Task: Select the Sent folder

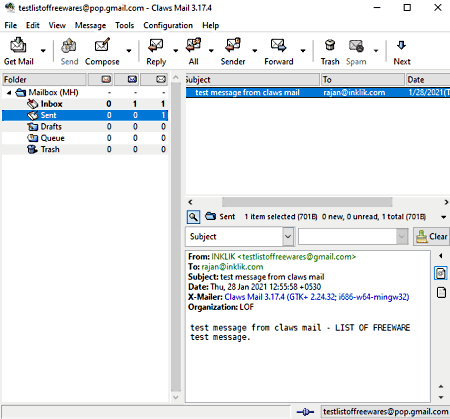Action: pos(85,115)
